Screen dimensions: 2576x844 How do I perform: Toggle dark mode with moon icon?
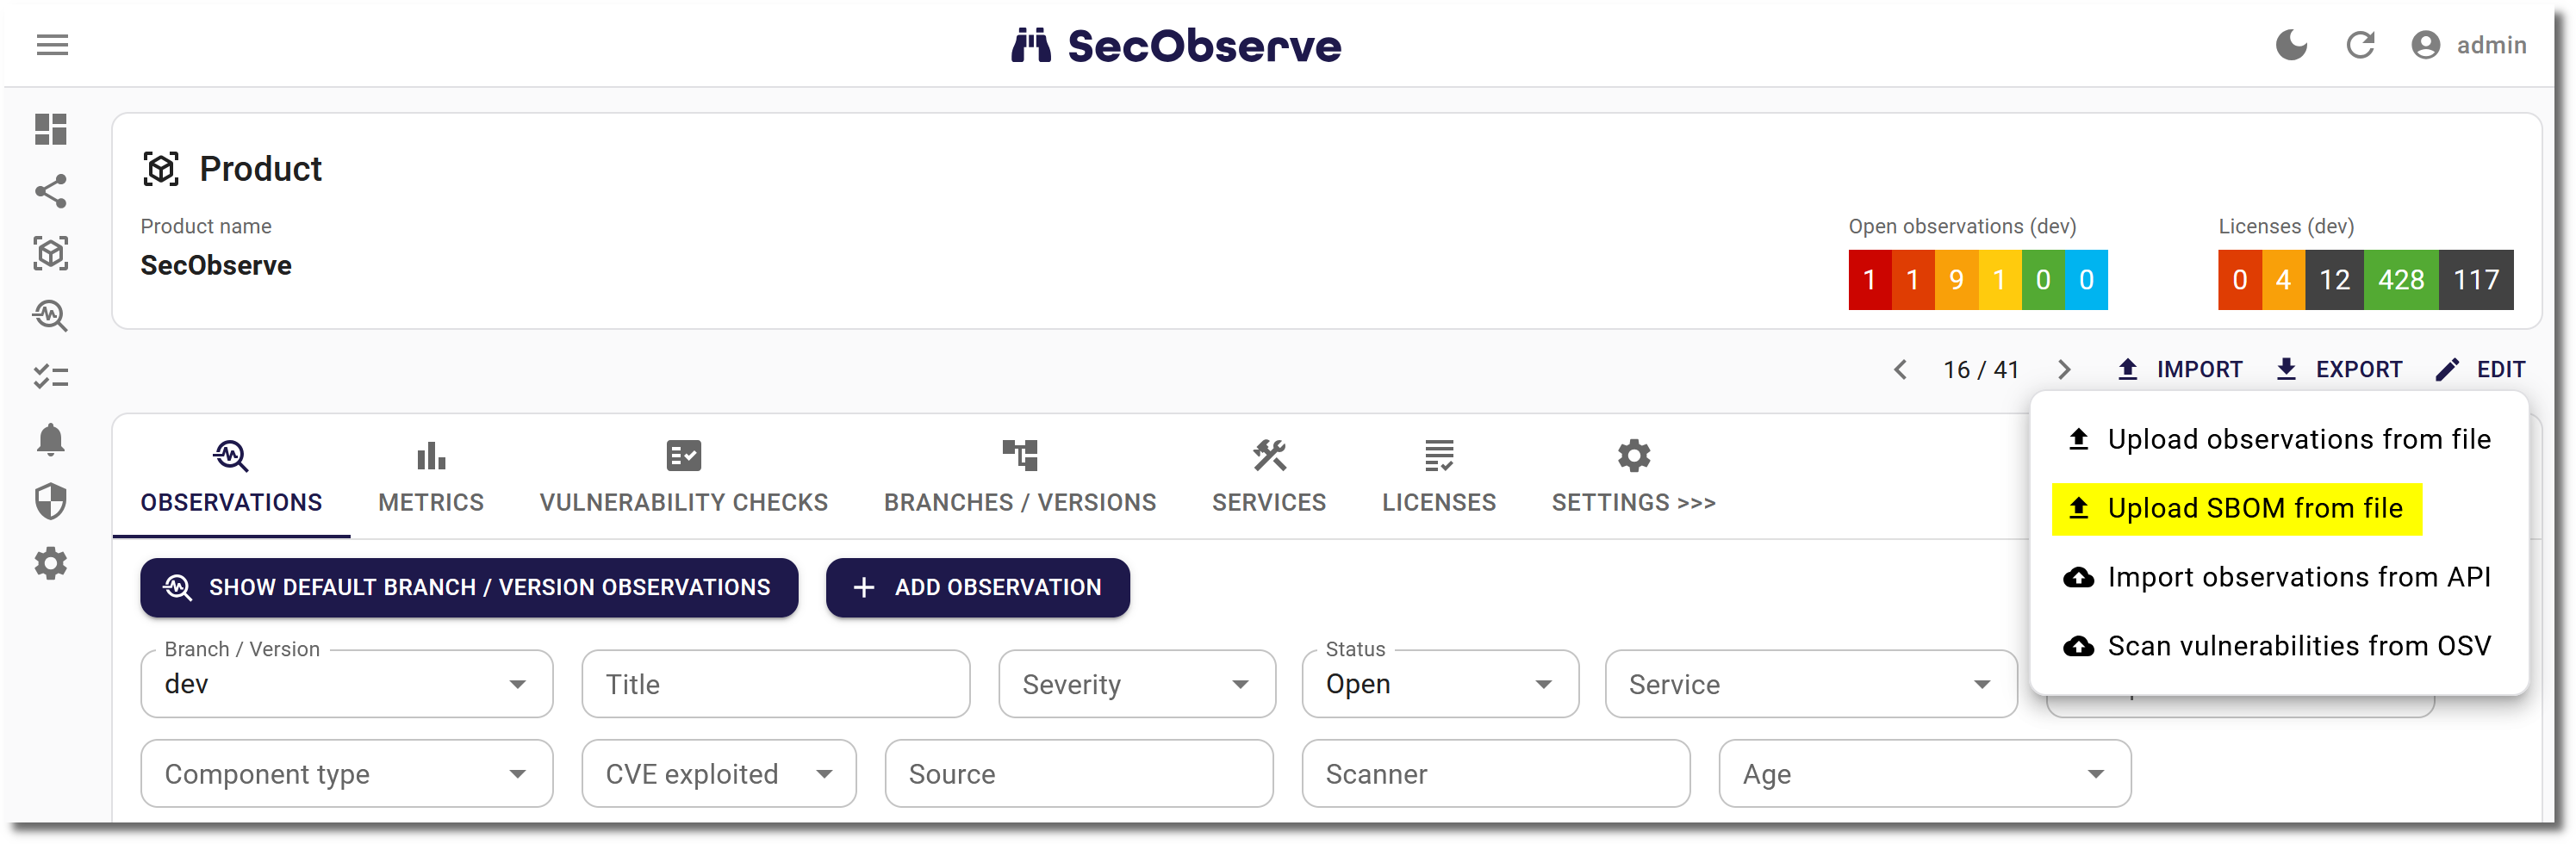(x=2291, y=45)
